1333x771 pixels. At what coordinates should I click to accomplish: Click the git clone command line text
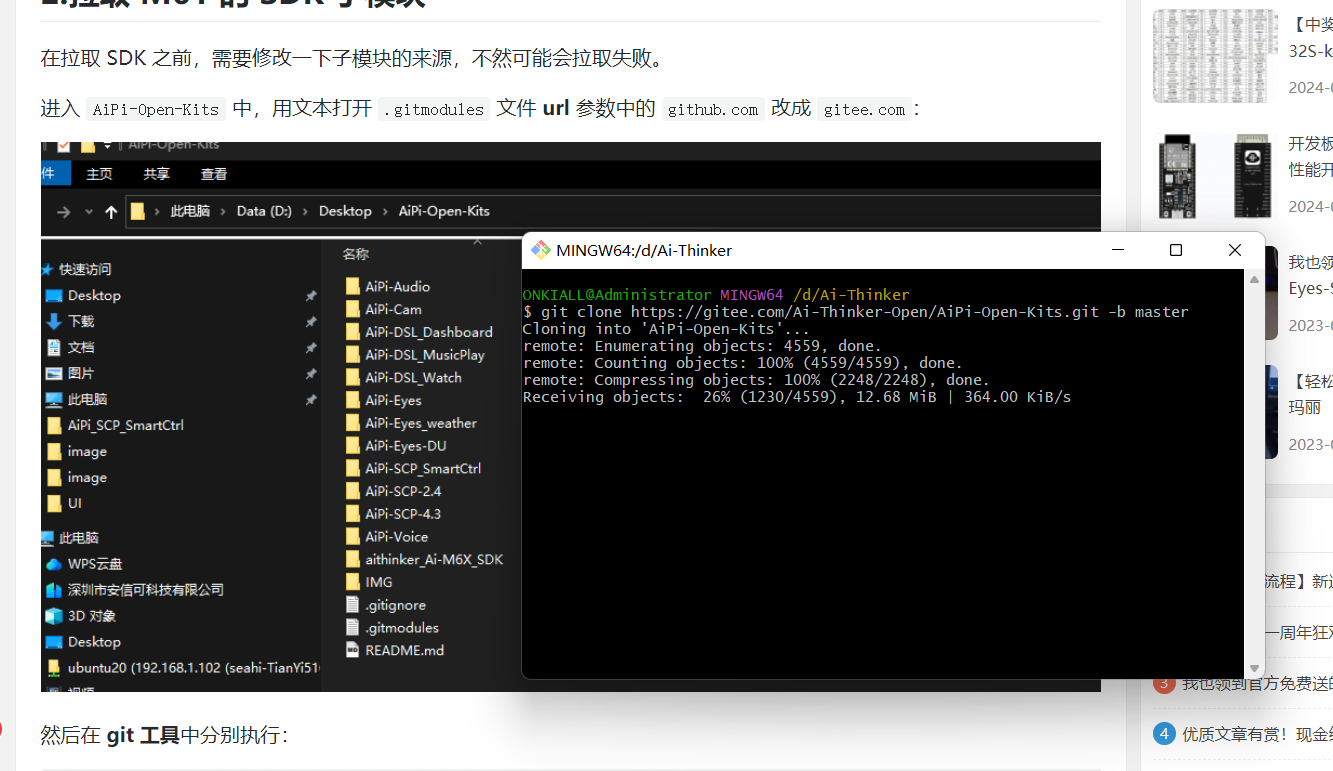(856, 312)
